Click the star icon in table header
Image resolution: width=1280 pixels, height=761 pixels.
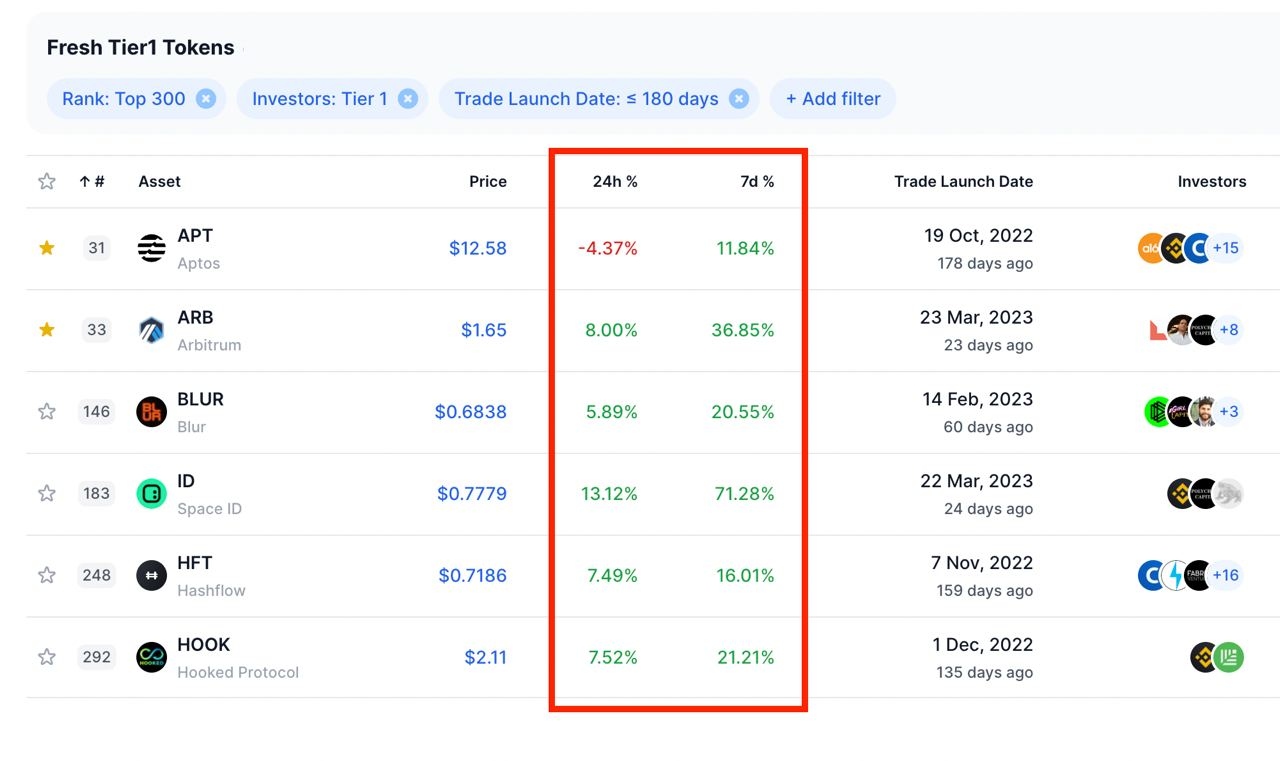click(46, 181)
